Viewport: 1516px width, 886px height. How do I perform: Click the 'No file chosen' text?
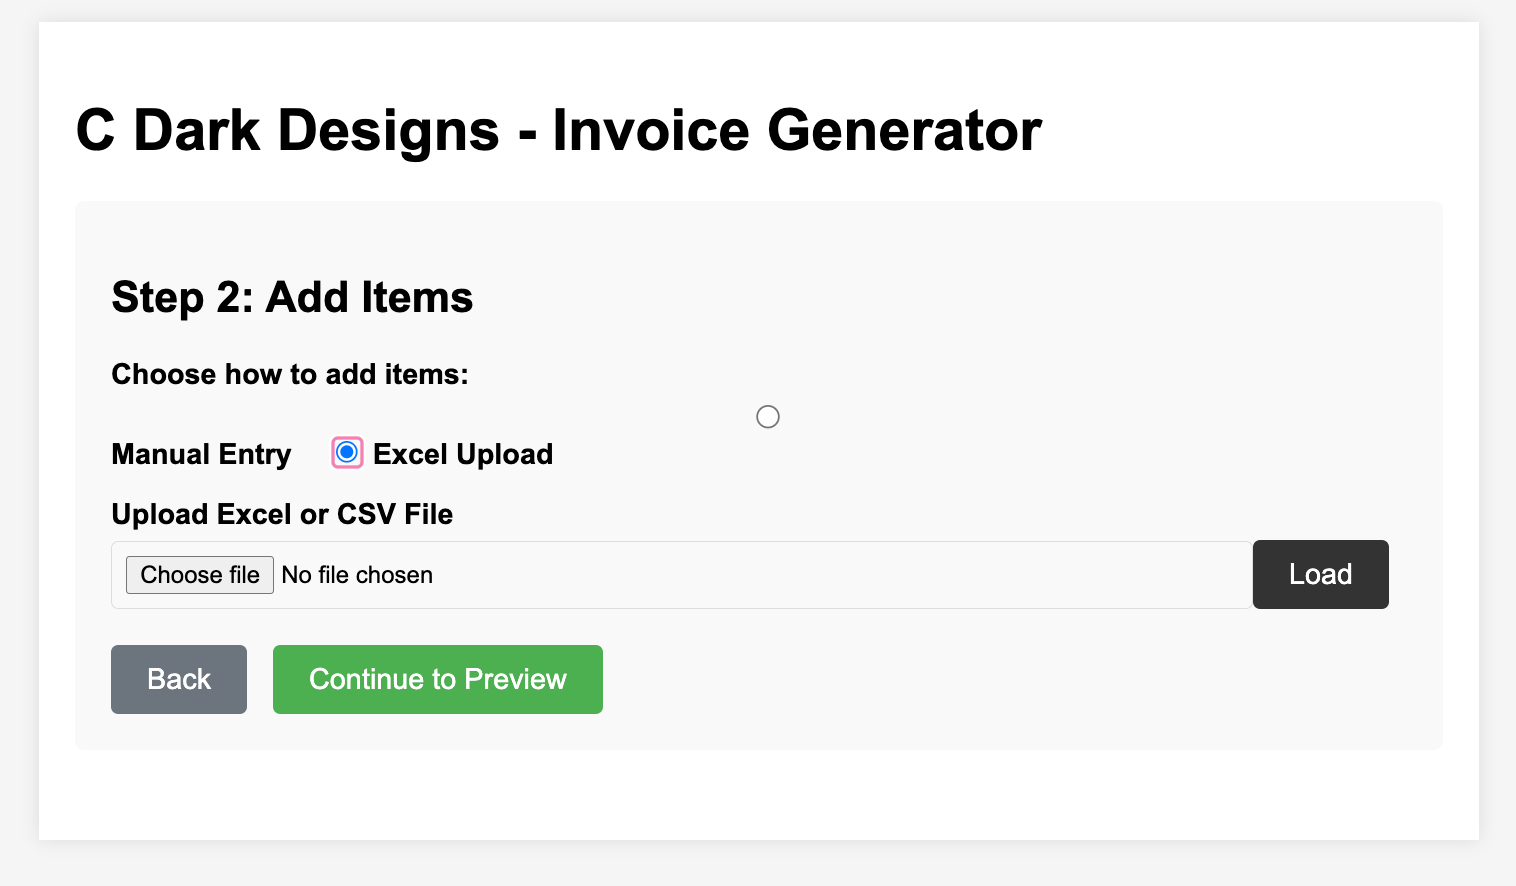(357, 575)
